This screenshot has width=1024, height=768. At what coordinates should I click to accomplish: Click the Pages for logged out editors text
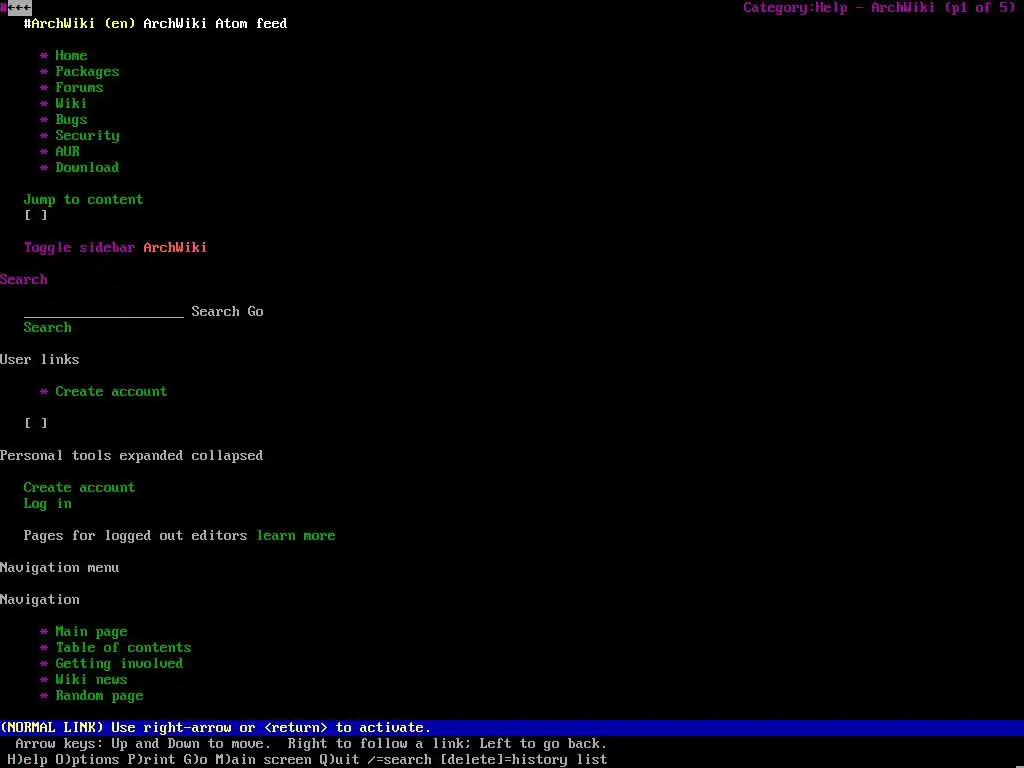[135, 536]
